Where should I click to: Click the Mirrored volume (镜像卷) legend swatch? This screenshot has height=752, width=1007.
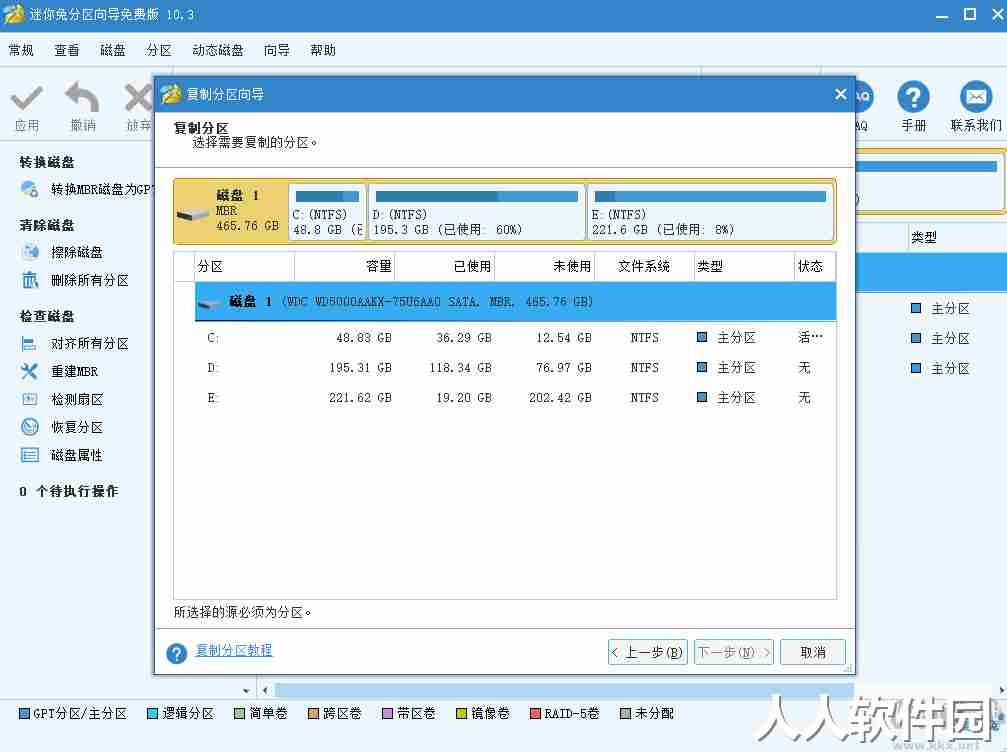tap(461, 713)
